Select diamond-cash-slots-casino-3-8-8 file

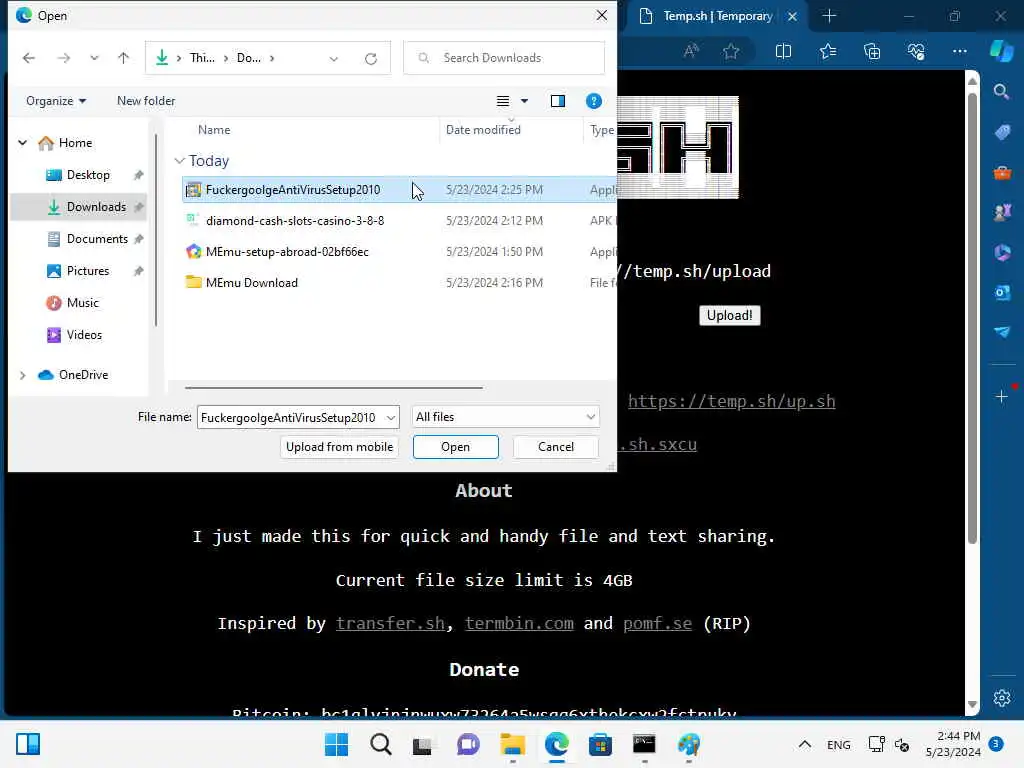399,221
